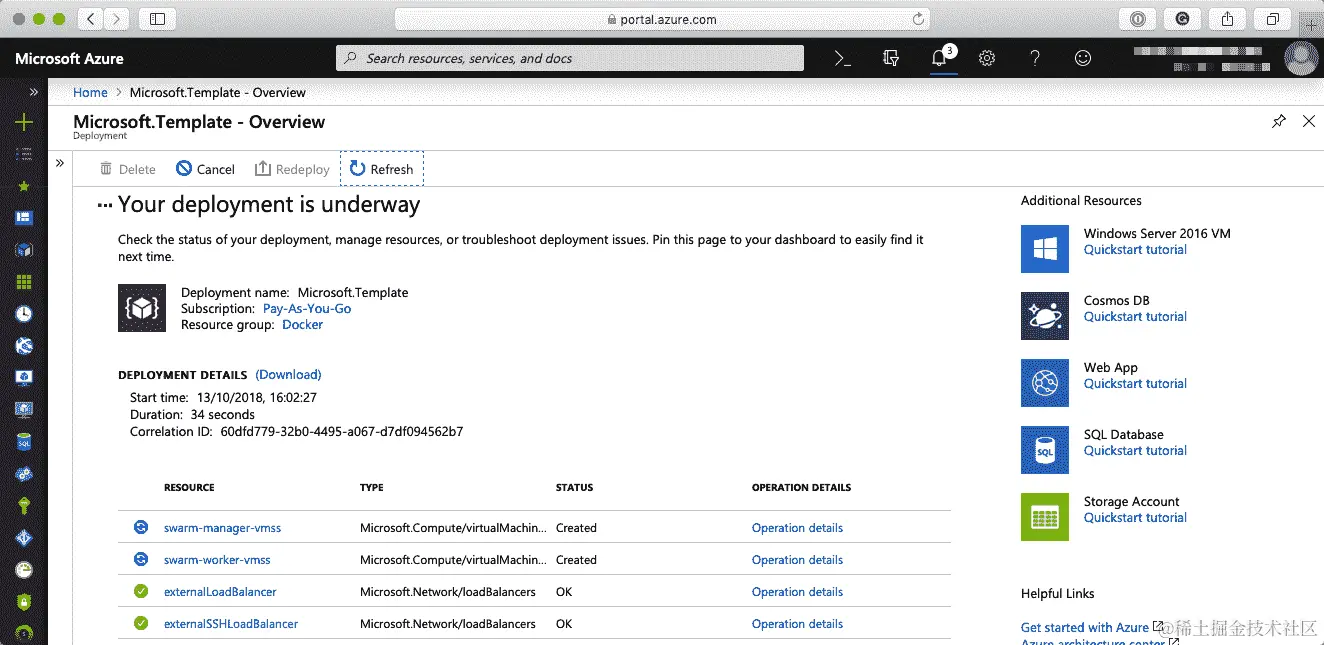Open the feedback smiley icon
The width and height of the screenshot is (1324, 645).
point(1083,58)
